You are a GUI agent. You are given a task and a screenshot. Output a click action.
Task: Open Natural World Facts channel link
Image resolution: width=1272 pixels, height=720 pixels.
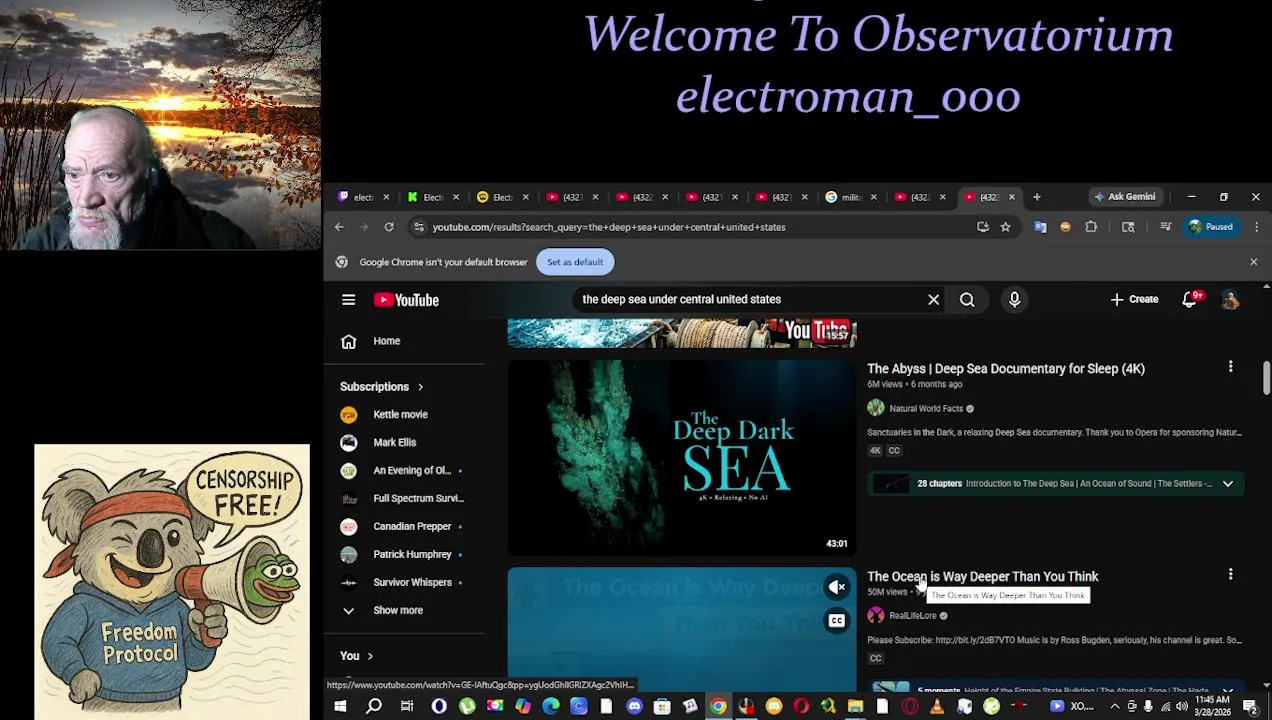coord(926,409)
